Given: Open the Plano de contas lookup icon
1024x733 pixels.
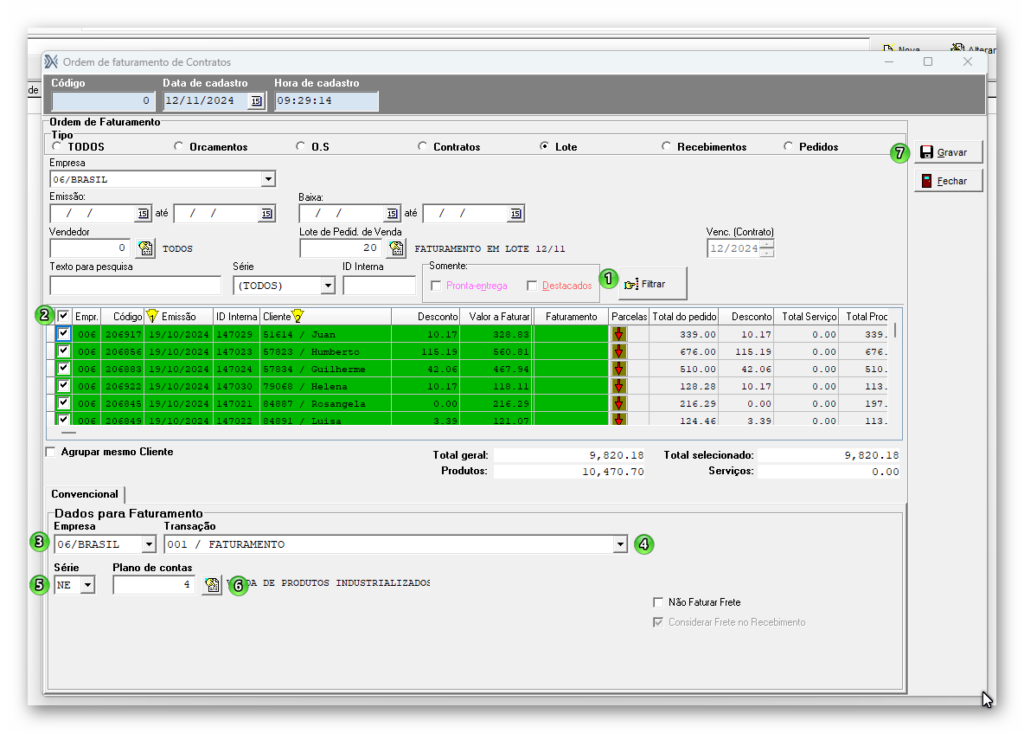Looking at the screenshot, I should point(211,584).
